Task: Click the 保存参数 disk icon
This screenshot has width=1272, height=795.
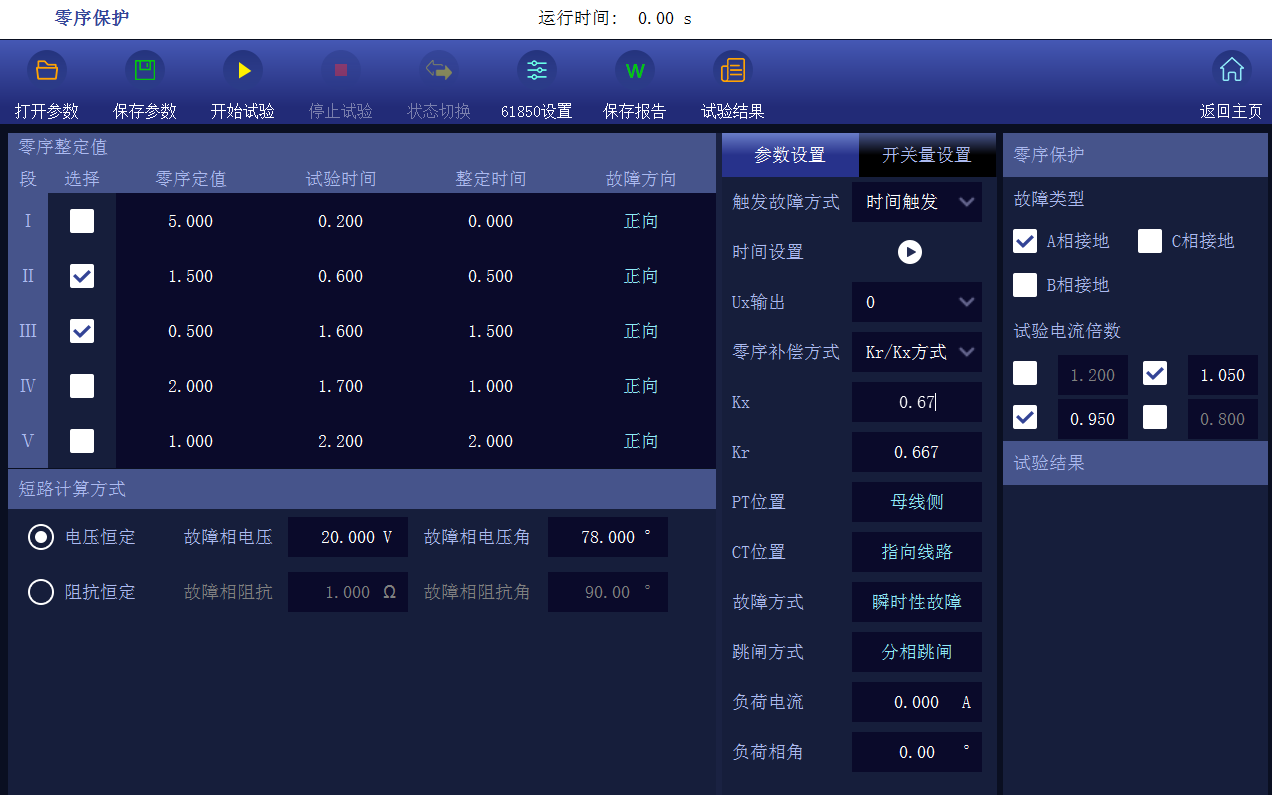Action: point(145,70)
